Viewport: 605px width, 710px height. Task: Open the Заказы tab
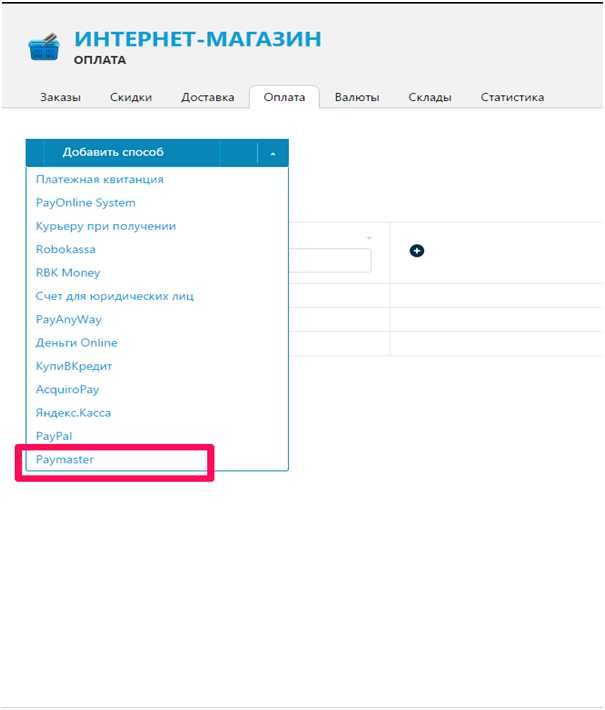coord(60,97)
